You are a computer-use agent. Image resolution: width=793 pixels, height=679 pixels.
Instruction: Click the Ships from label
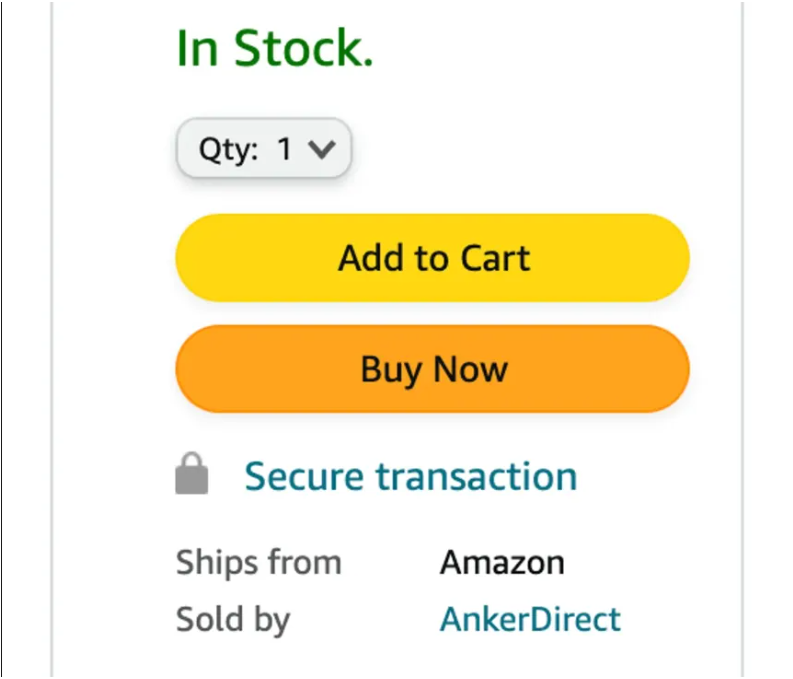tap(258, 562)
